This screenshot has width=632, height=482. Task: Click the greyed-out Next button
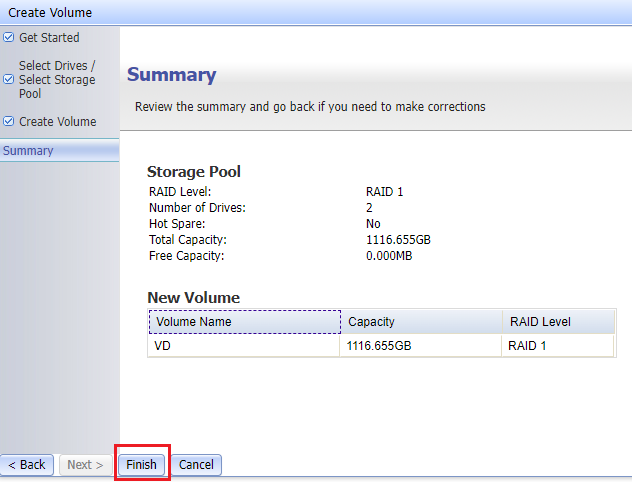click(86, 465)
